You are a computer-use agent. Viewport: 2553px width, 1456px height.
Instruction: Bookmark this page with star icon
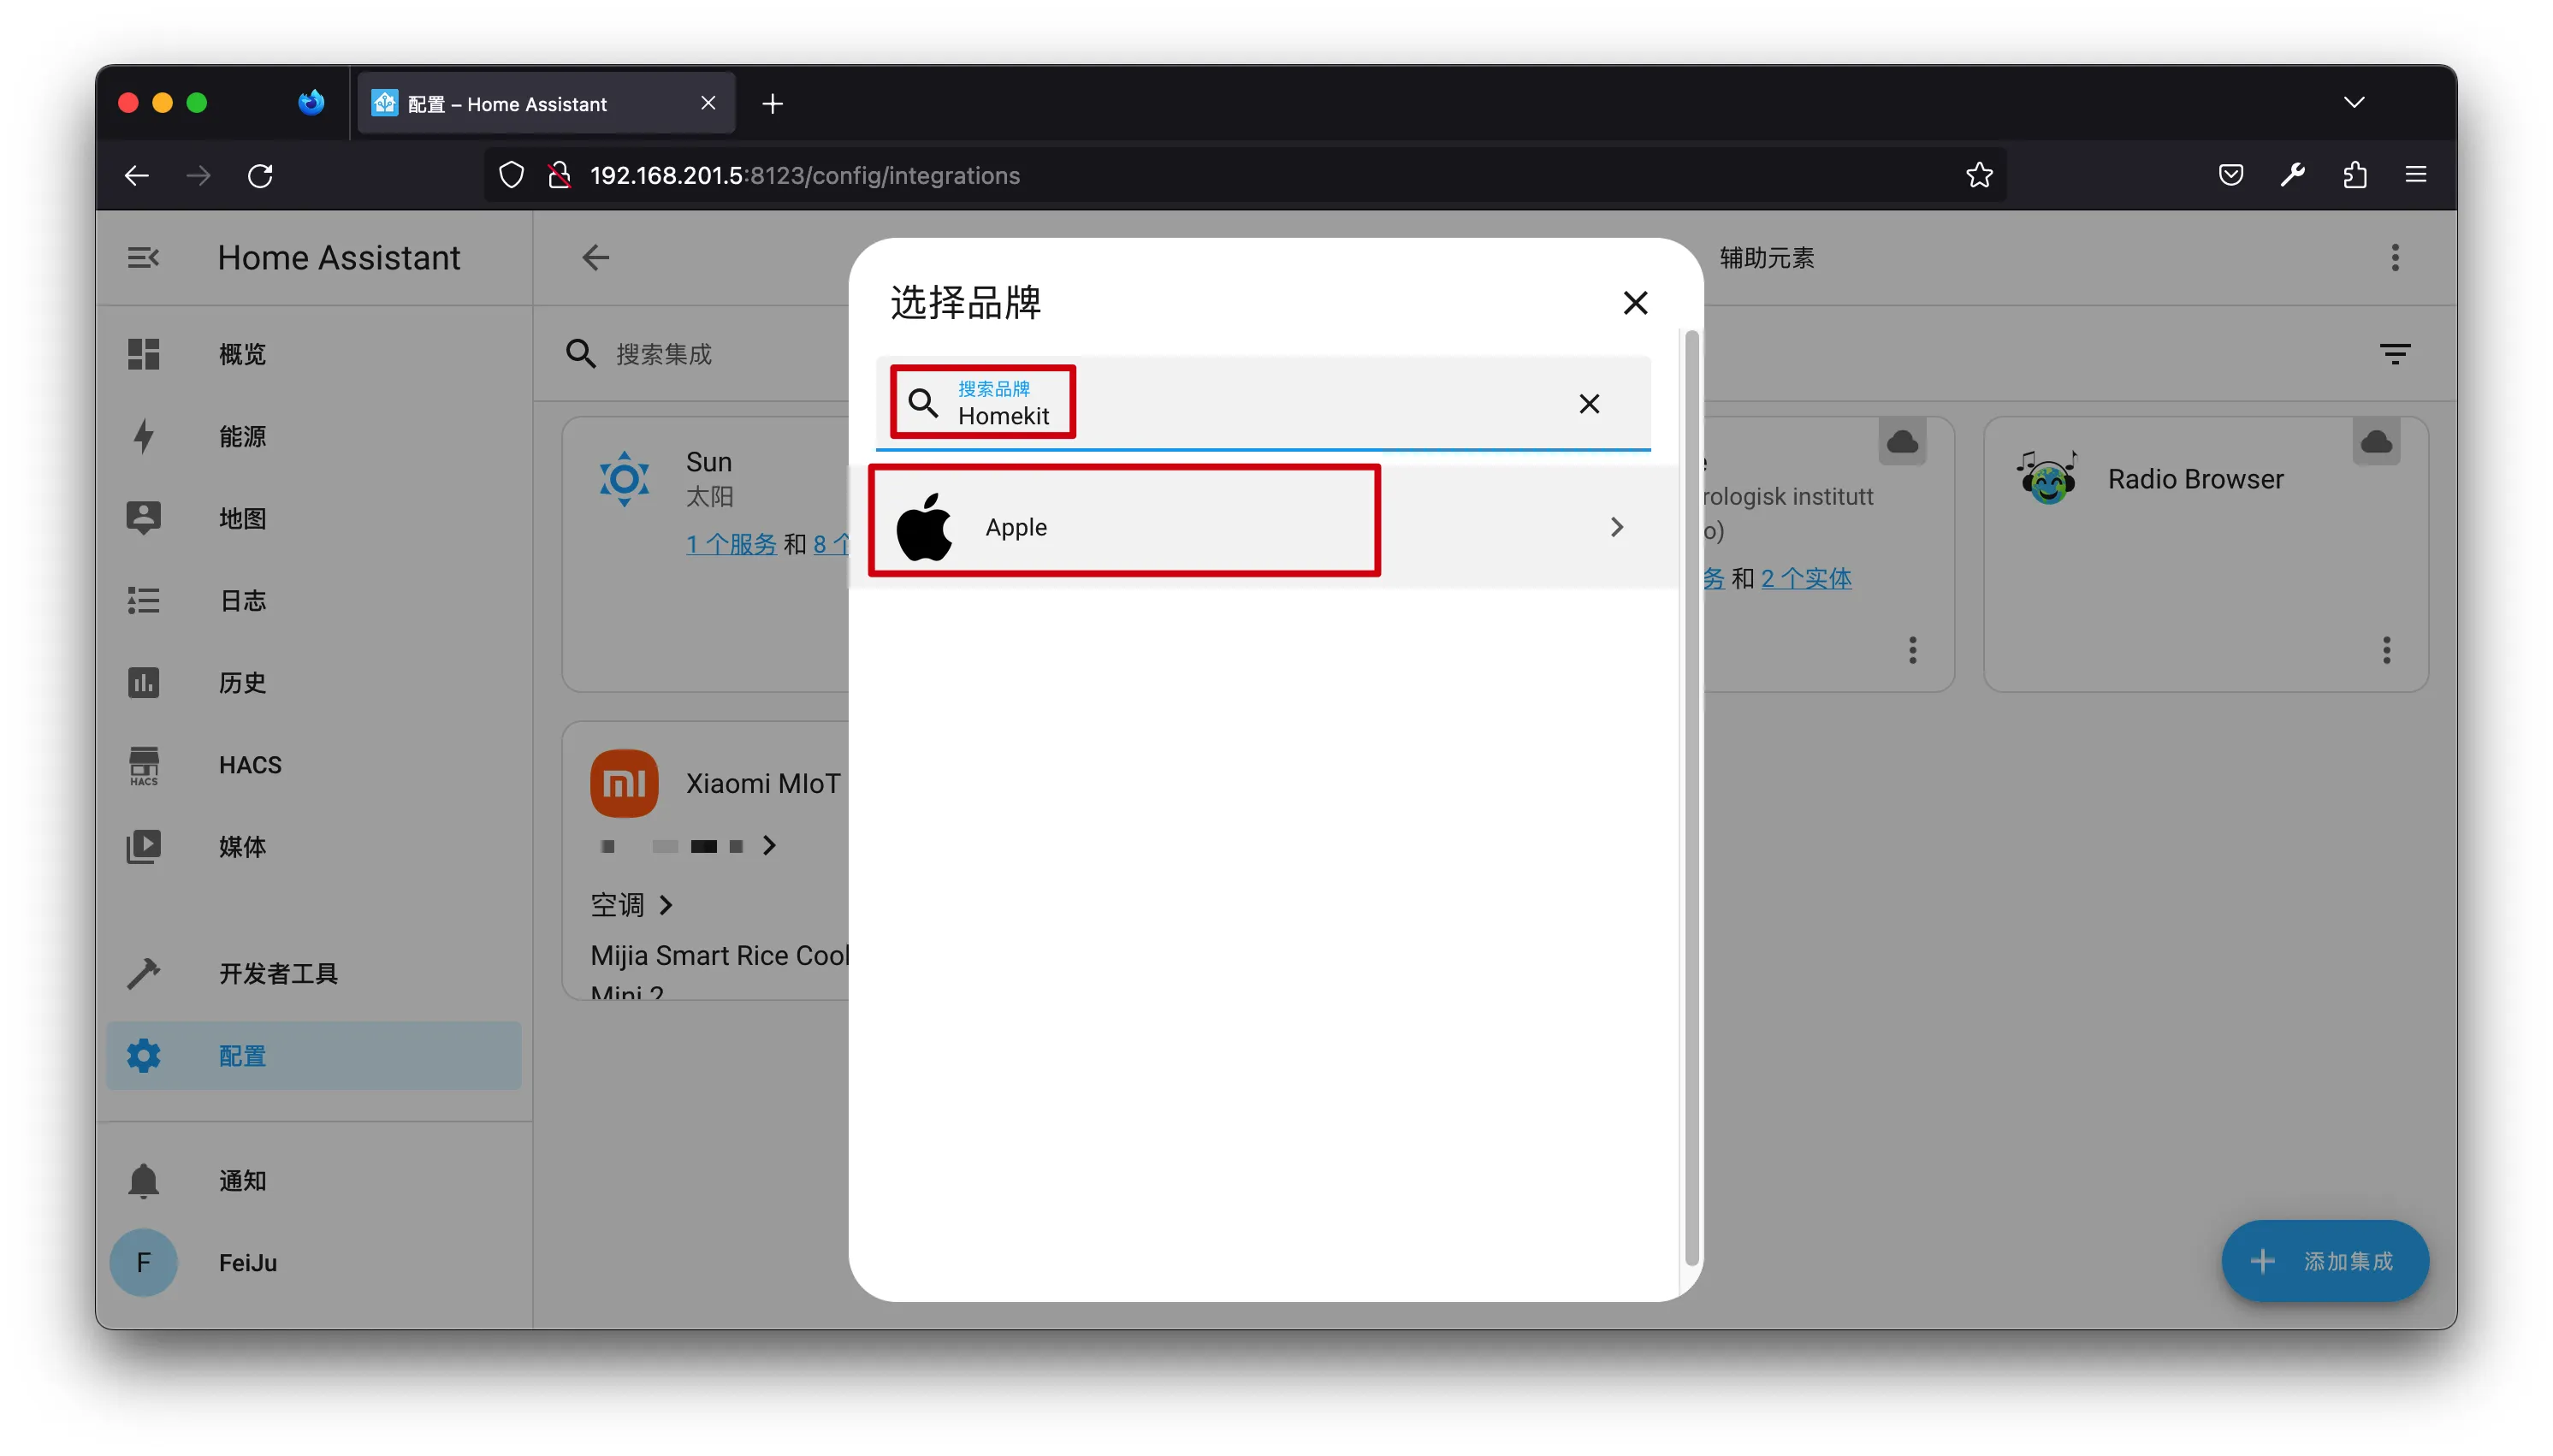(x=1979, y=175)
